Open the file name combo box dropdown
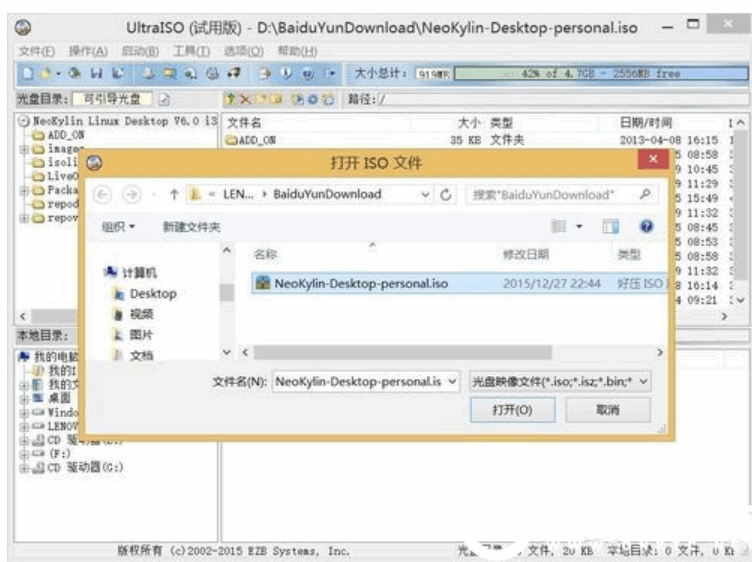 (452, 382)
